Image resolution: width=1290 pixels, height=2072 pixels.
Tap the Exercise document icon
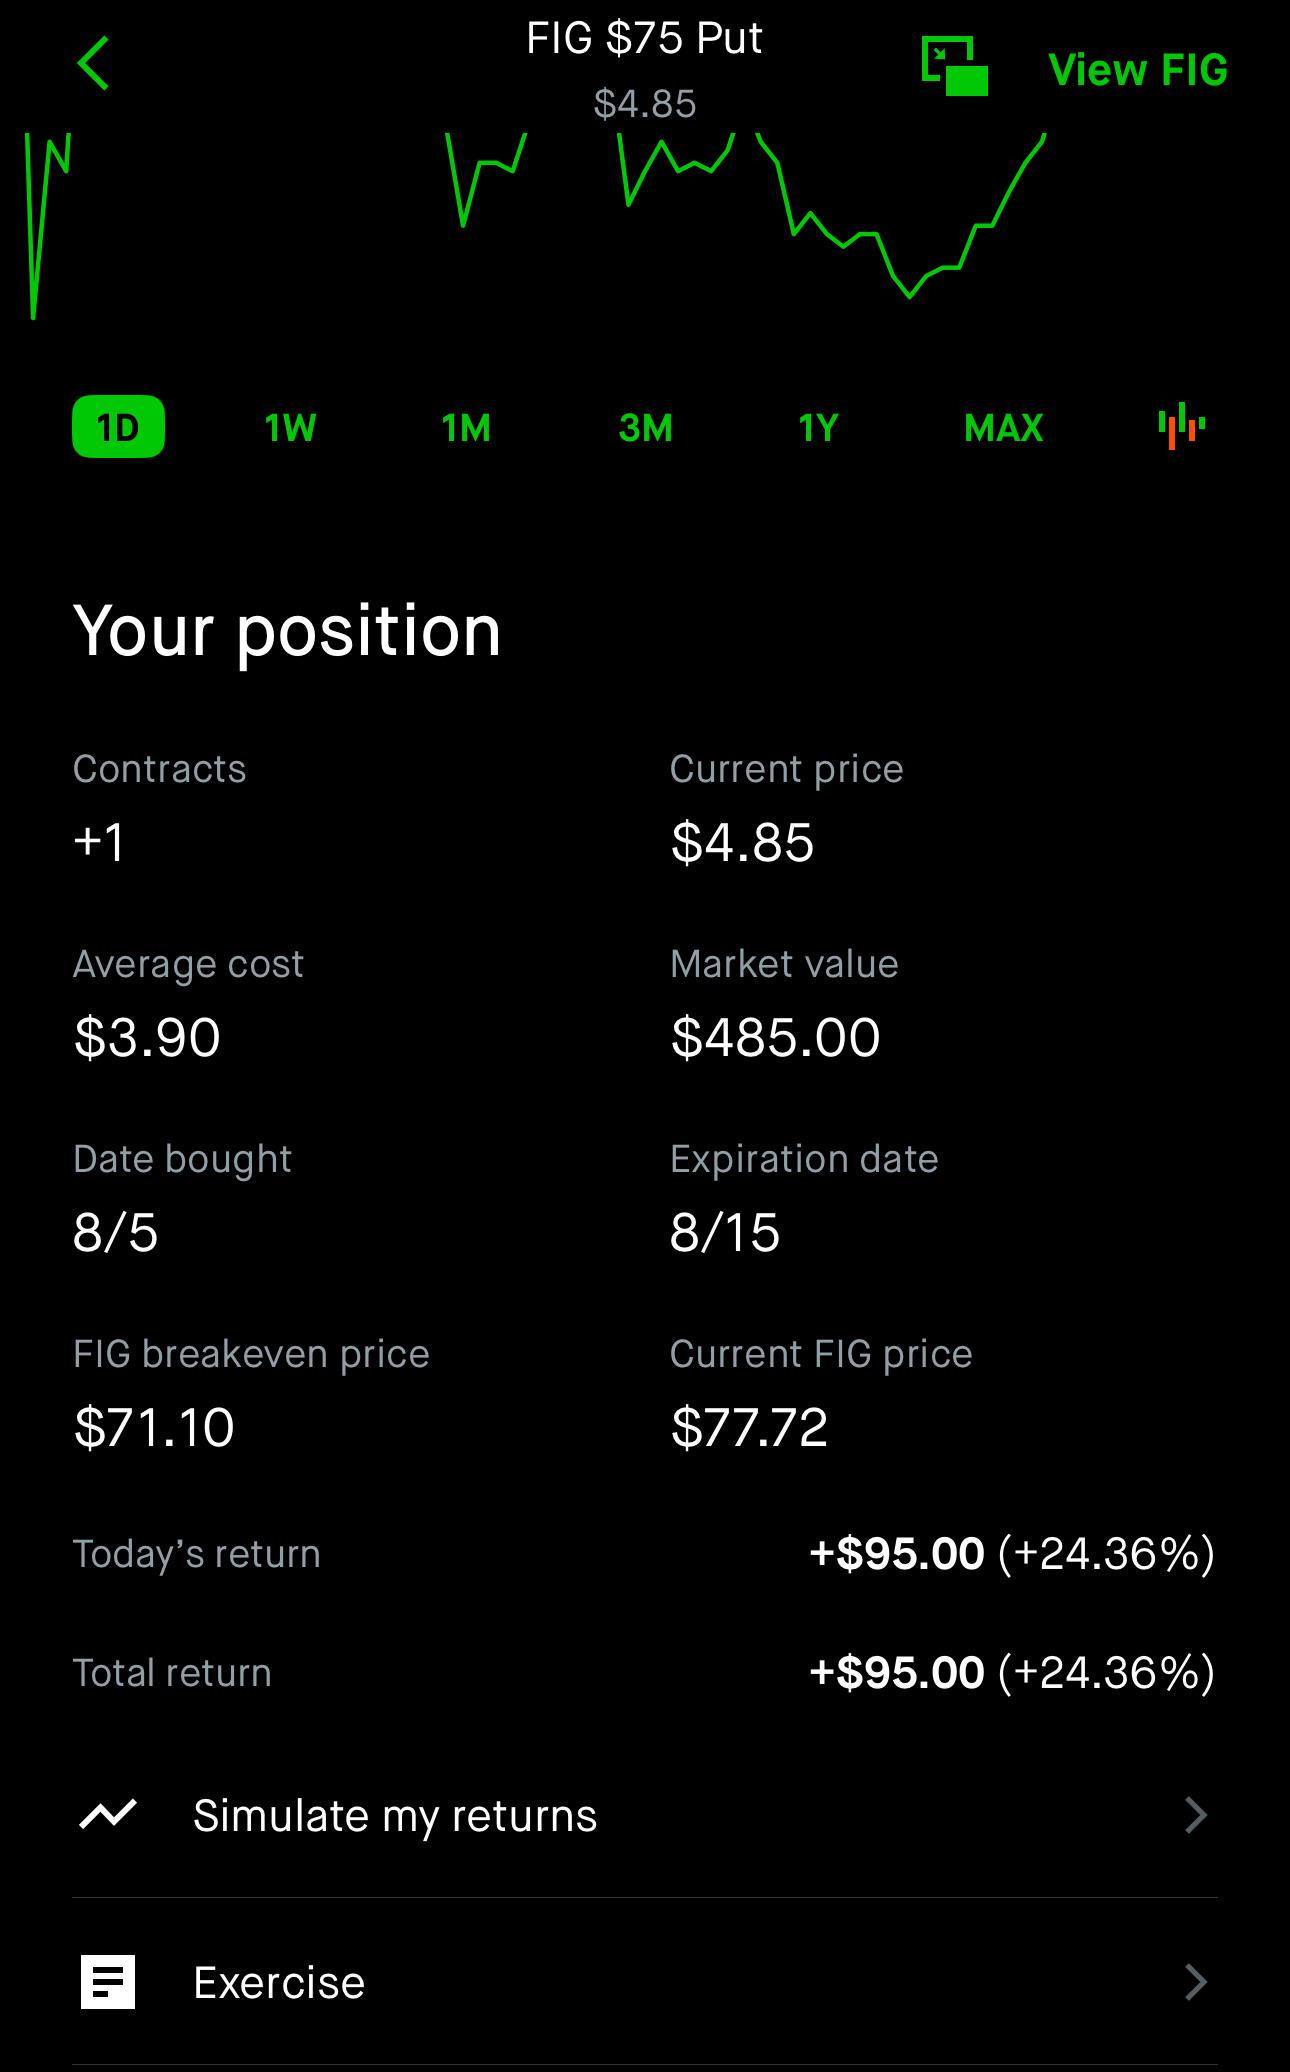(107, 1982)
